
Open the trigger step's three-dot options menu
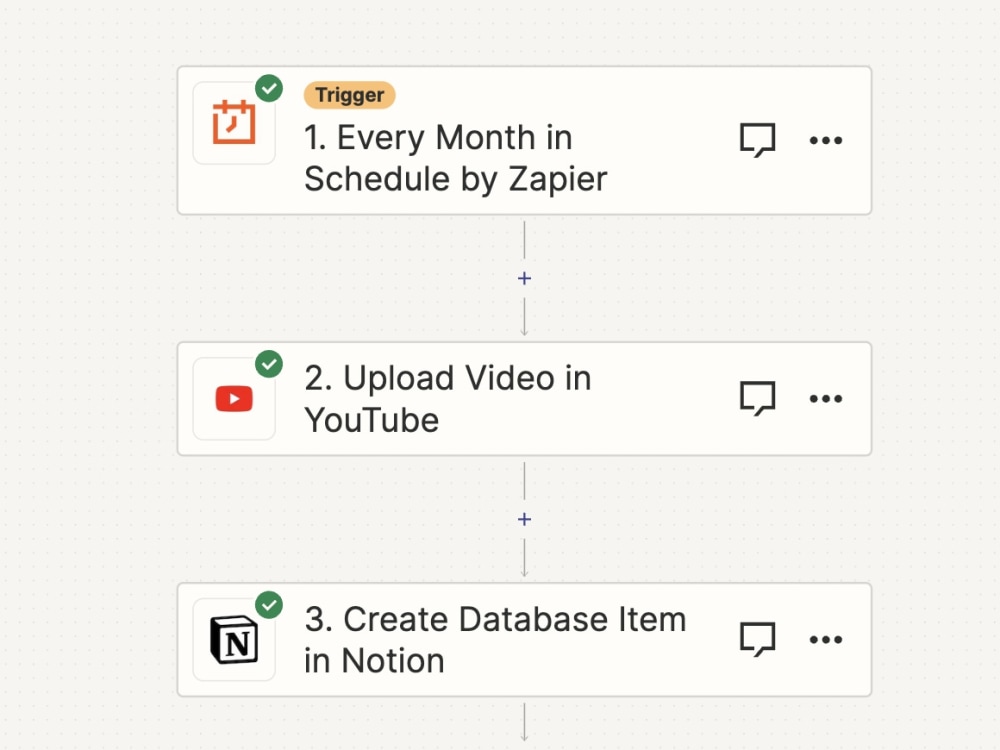(x=826, y=140)
